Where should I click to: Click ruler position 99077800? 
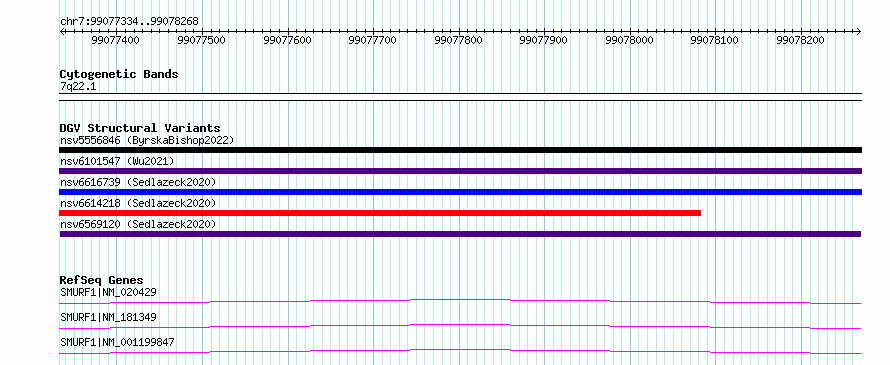(x=458, y=40)
